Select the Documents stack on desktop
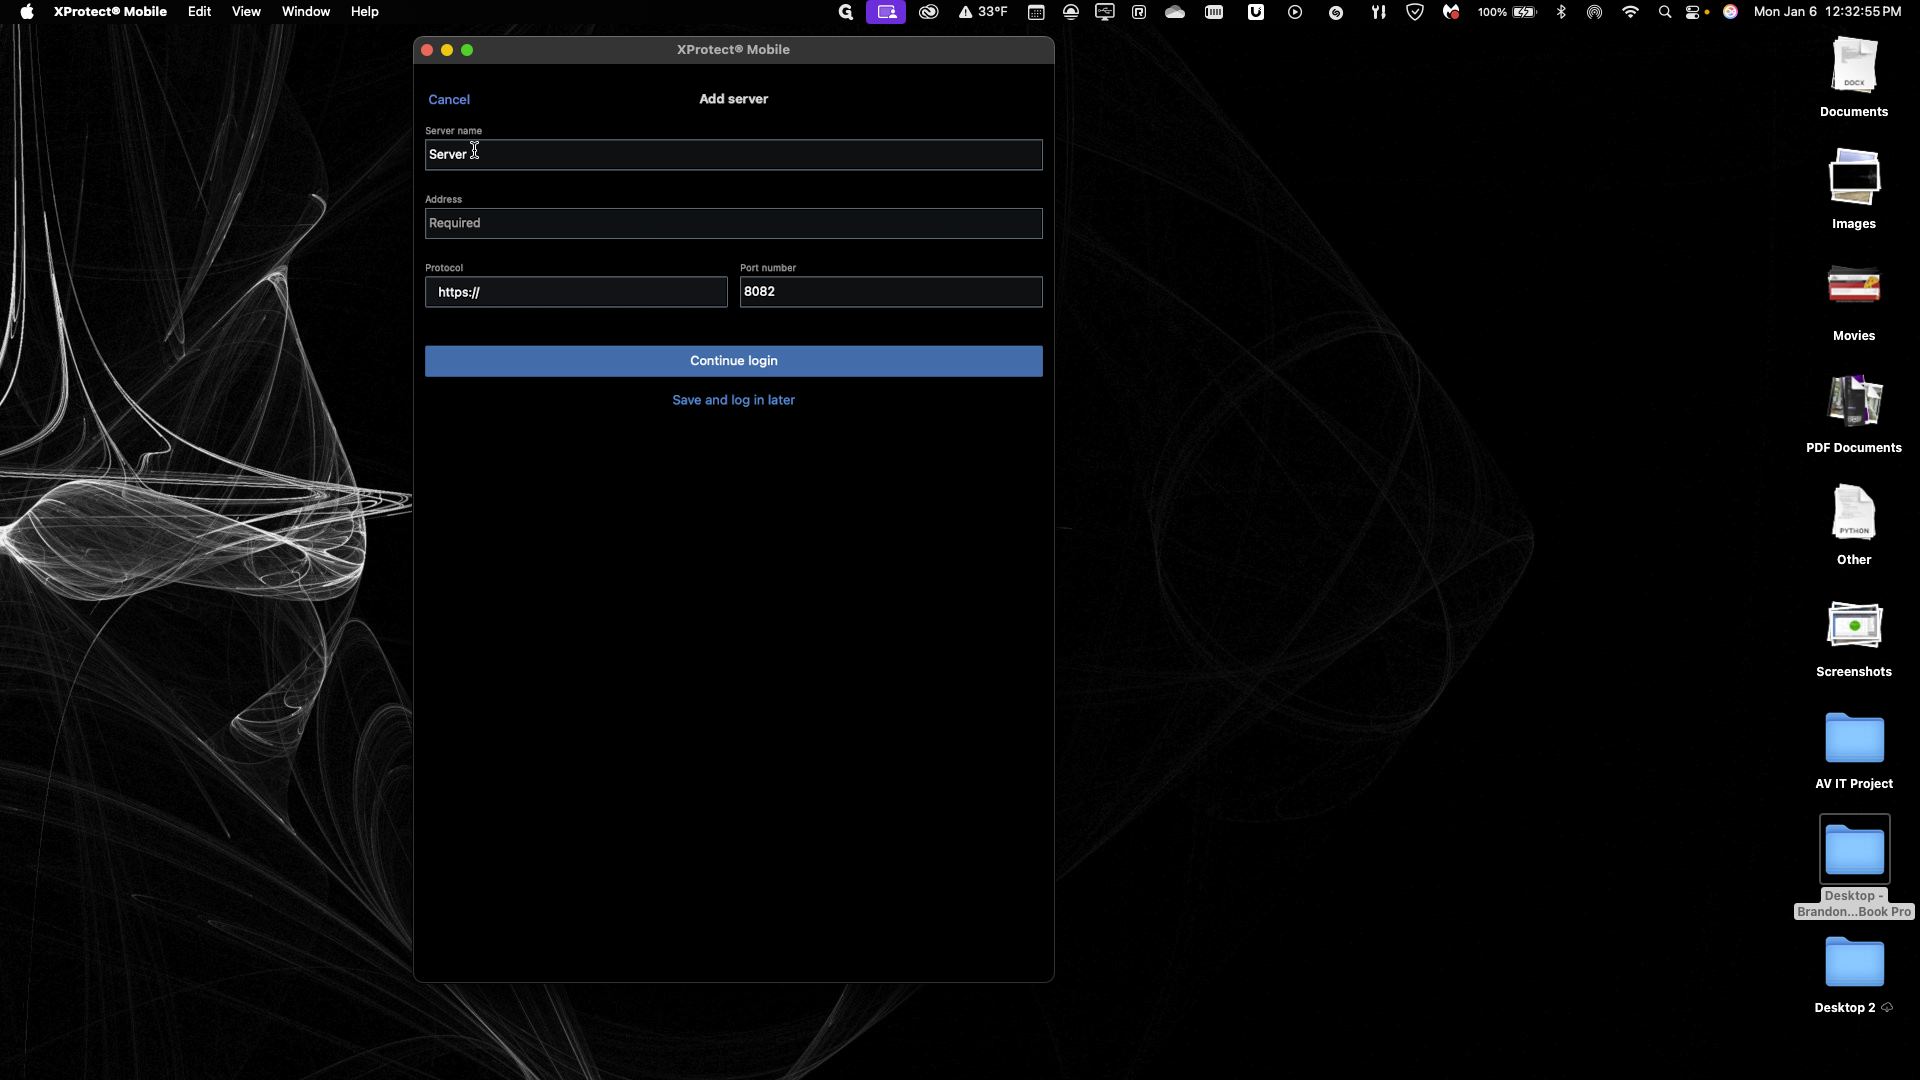Screen dimensions: 1920x1080 coord(1854,77)
